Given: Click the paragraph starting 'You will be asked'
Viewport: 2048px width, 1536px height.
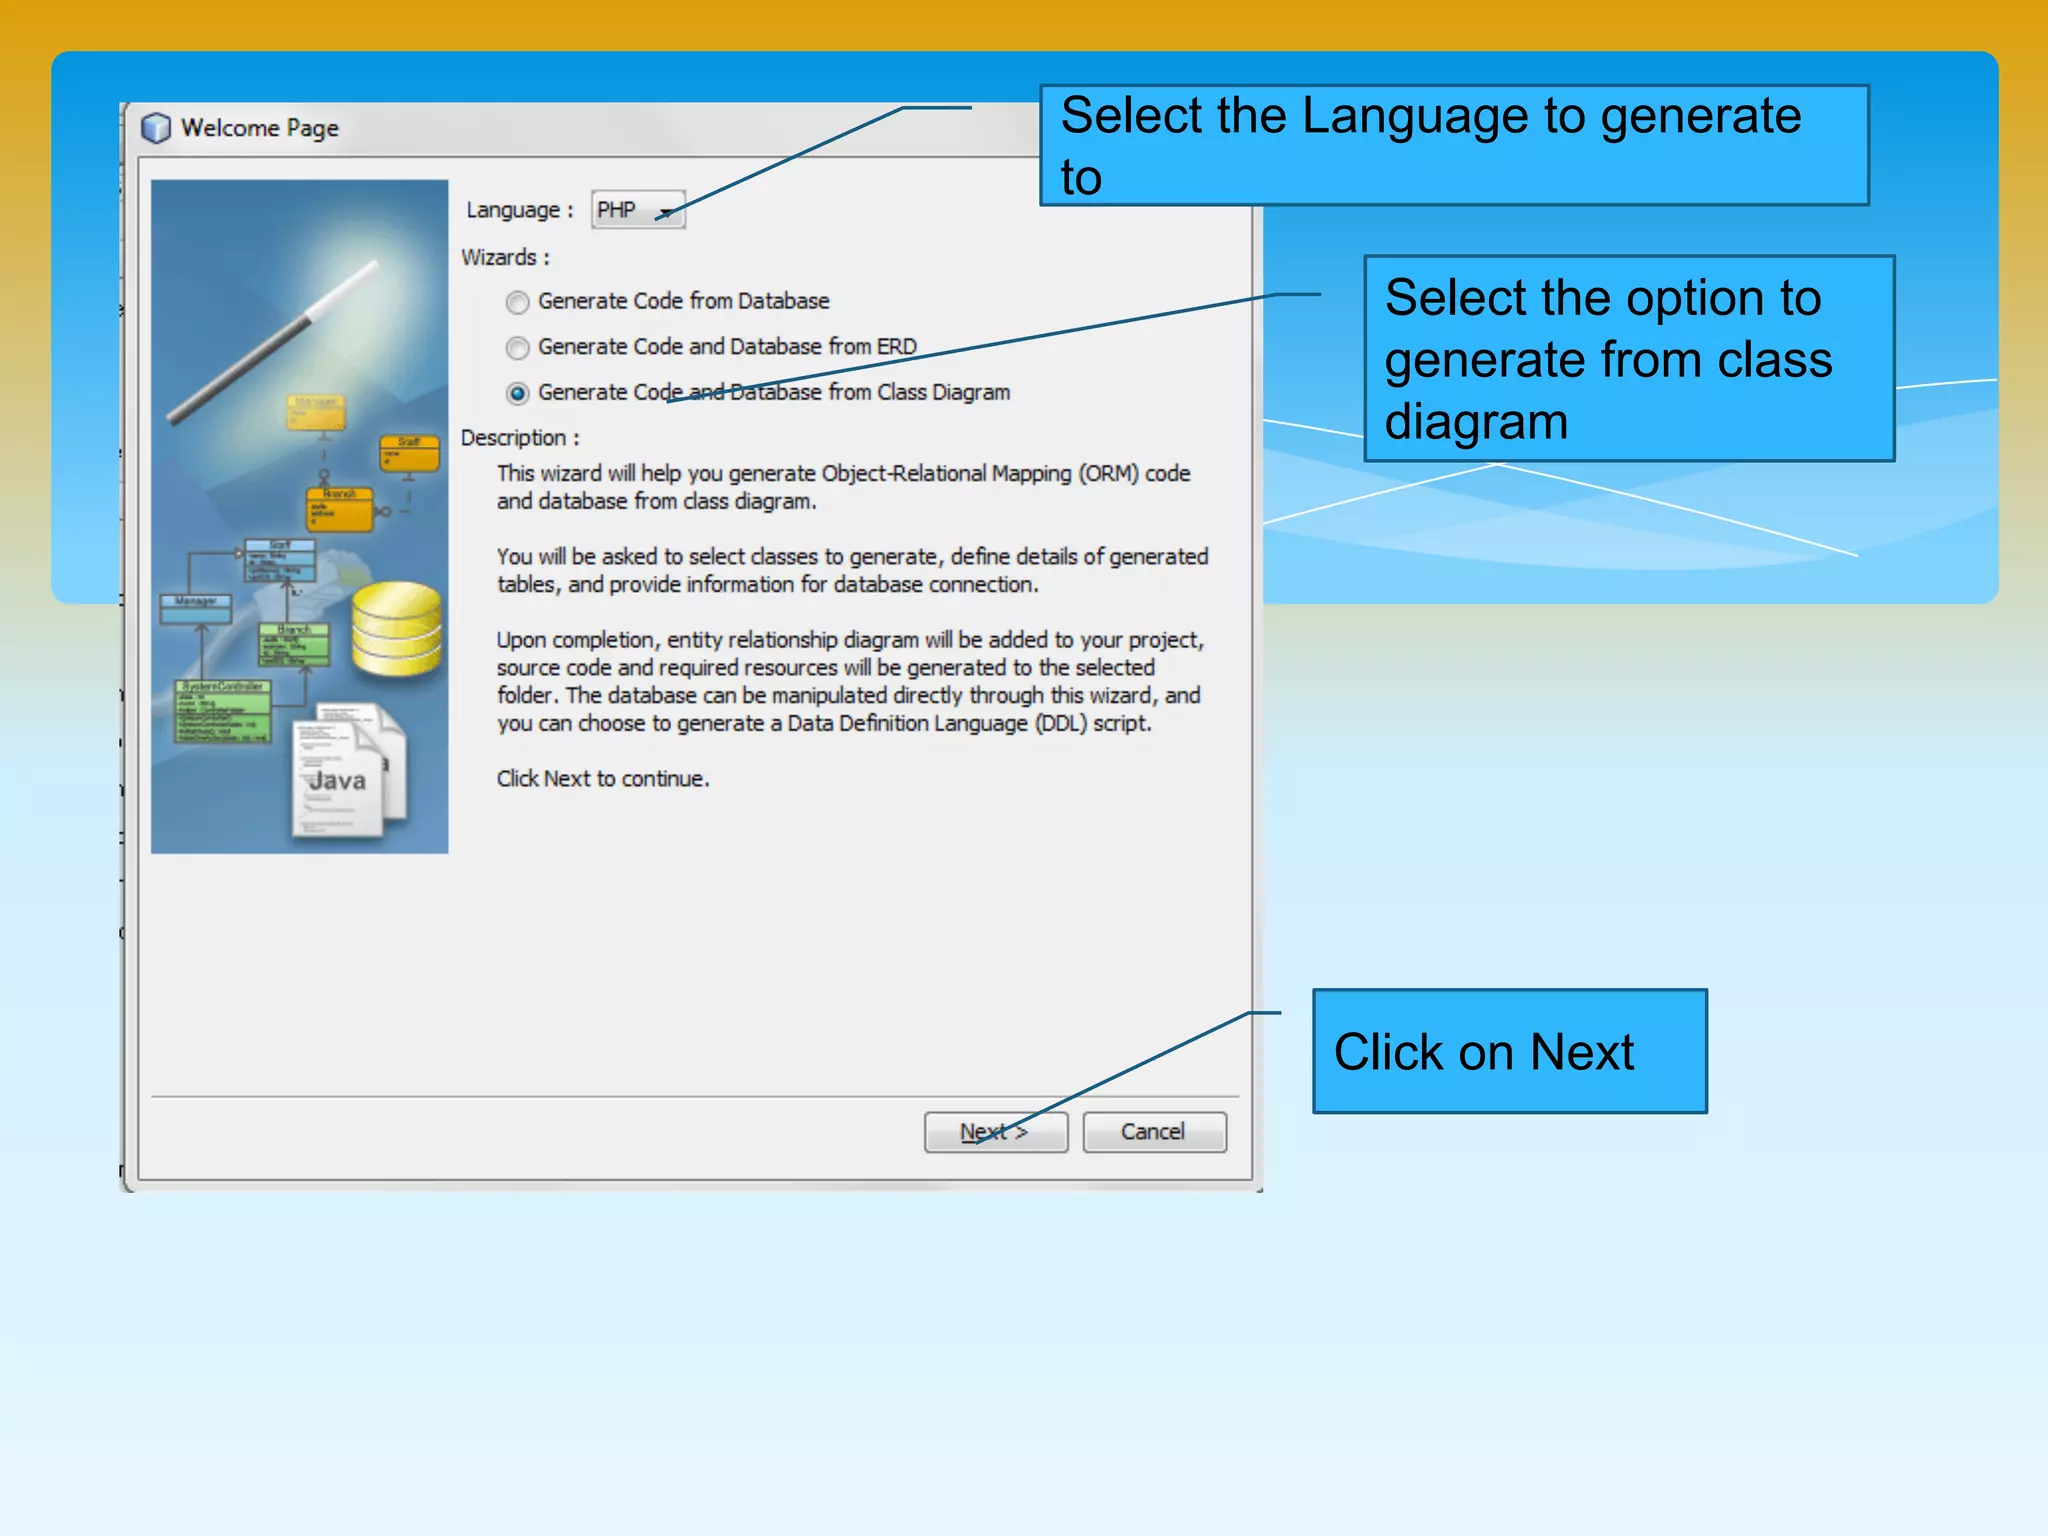Looking at the screenshot, I should 853,570.
